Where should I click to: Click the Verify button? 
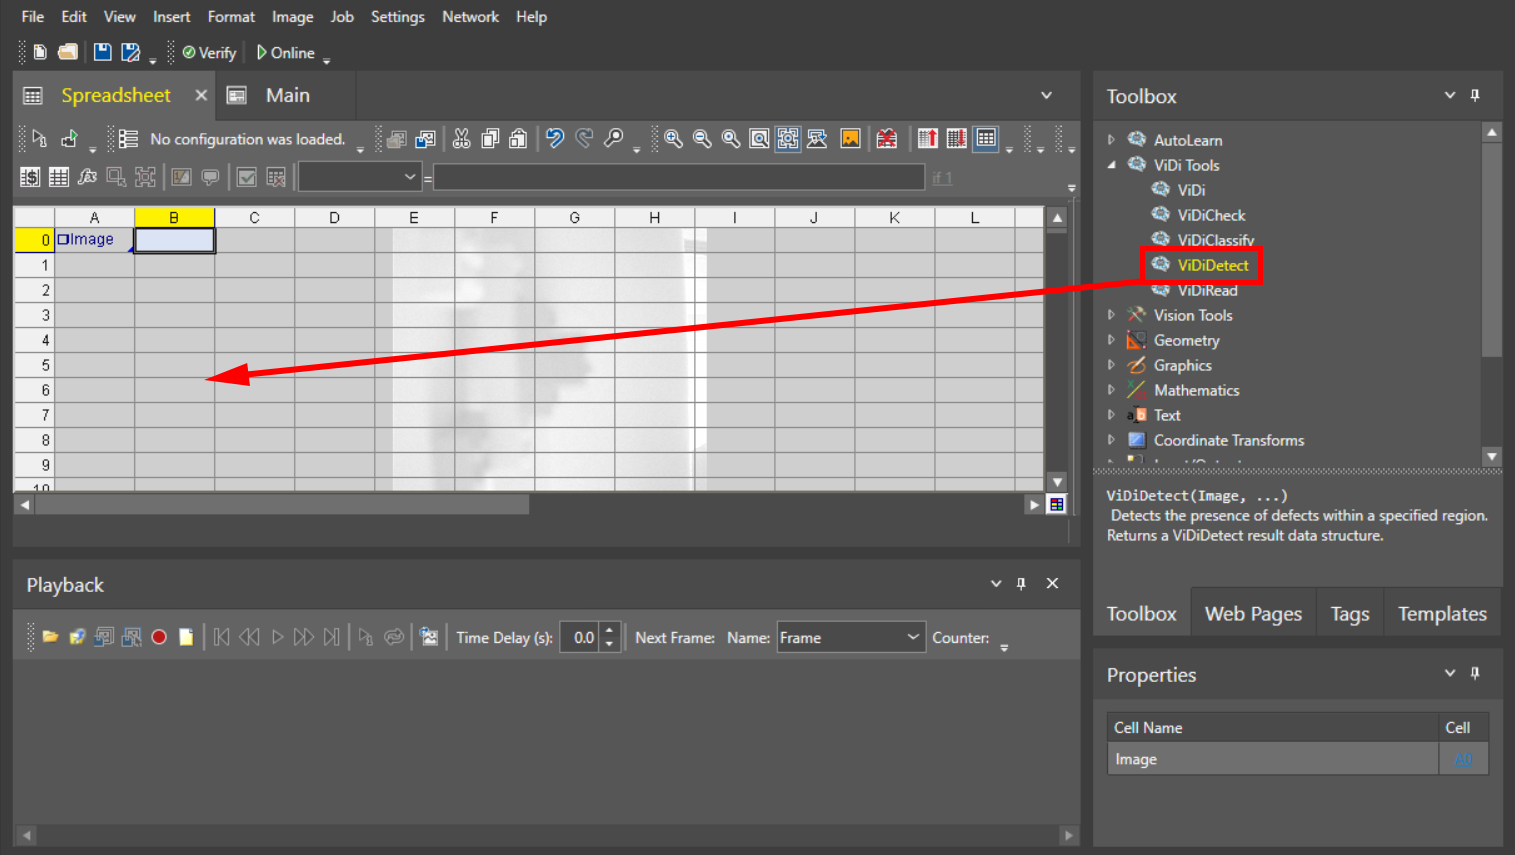[209, 53]
